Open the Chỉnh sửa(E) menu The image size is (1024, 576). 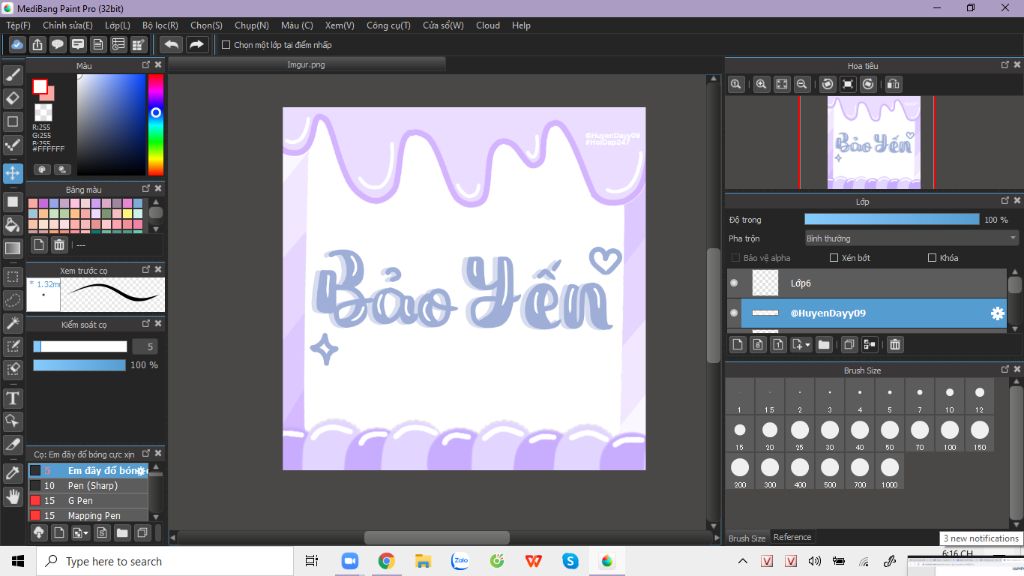pos(67,25)
